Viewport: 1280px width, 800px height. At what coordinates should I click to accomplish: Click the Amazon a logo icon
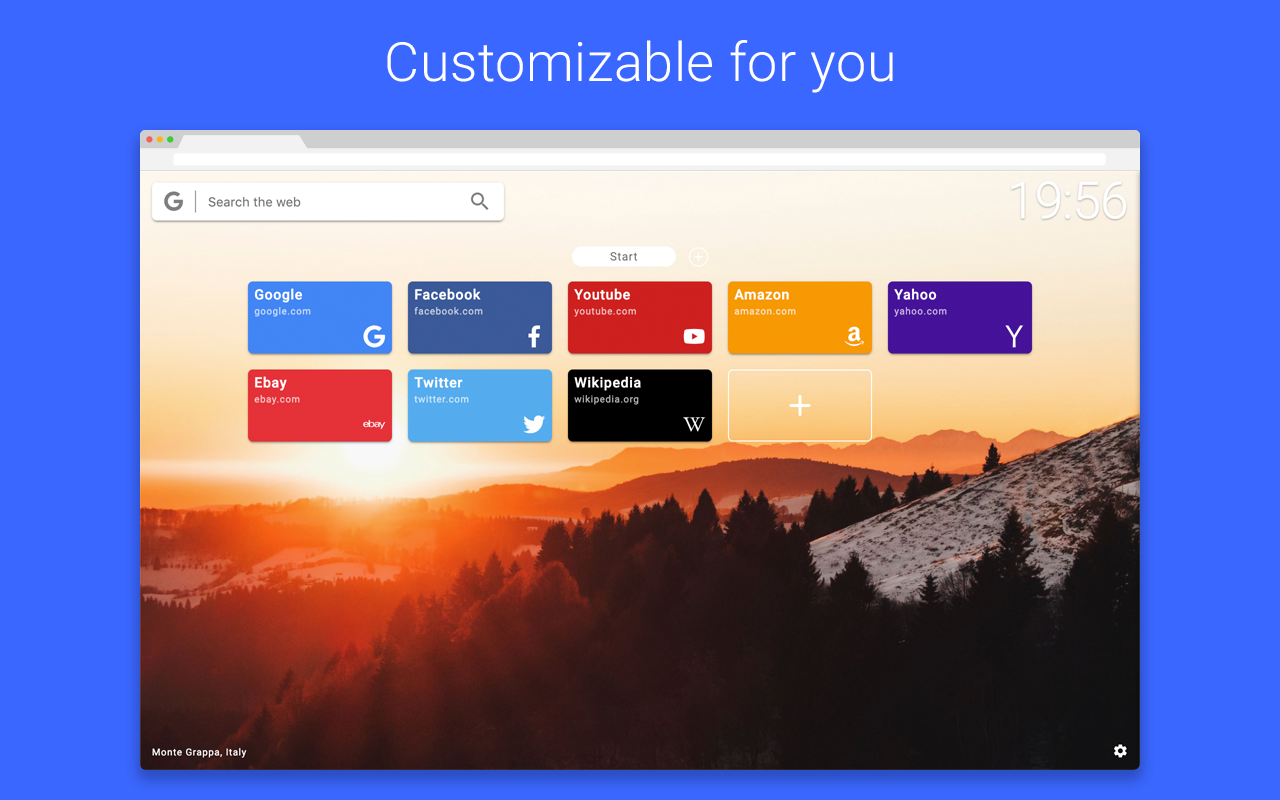854,337
